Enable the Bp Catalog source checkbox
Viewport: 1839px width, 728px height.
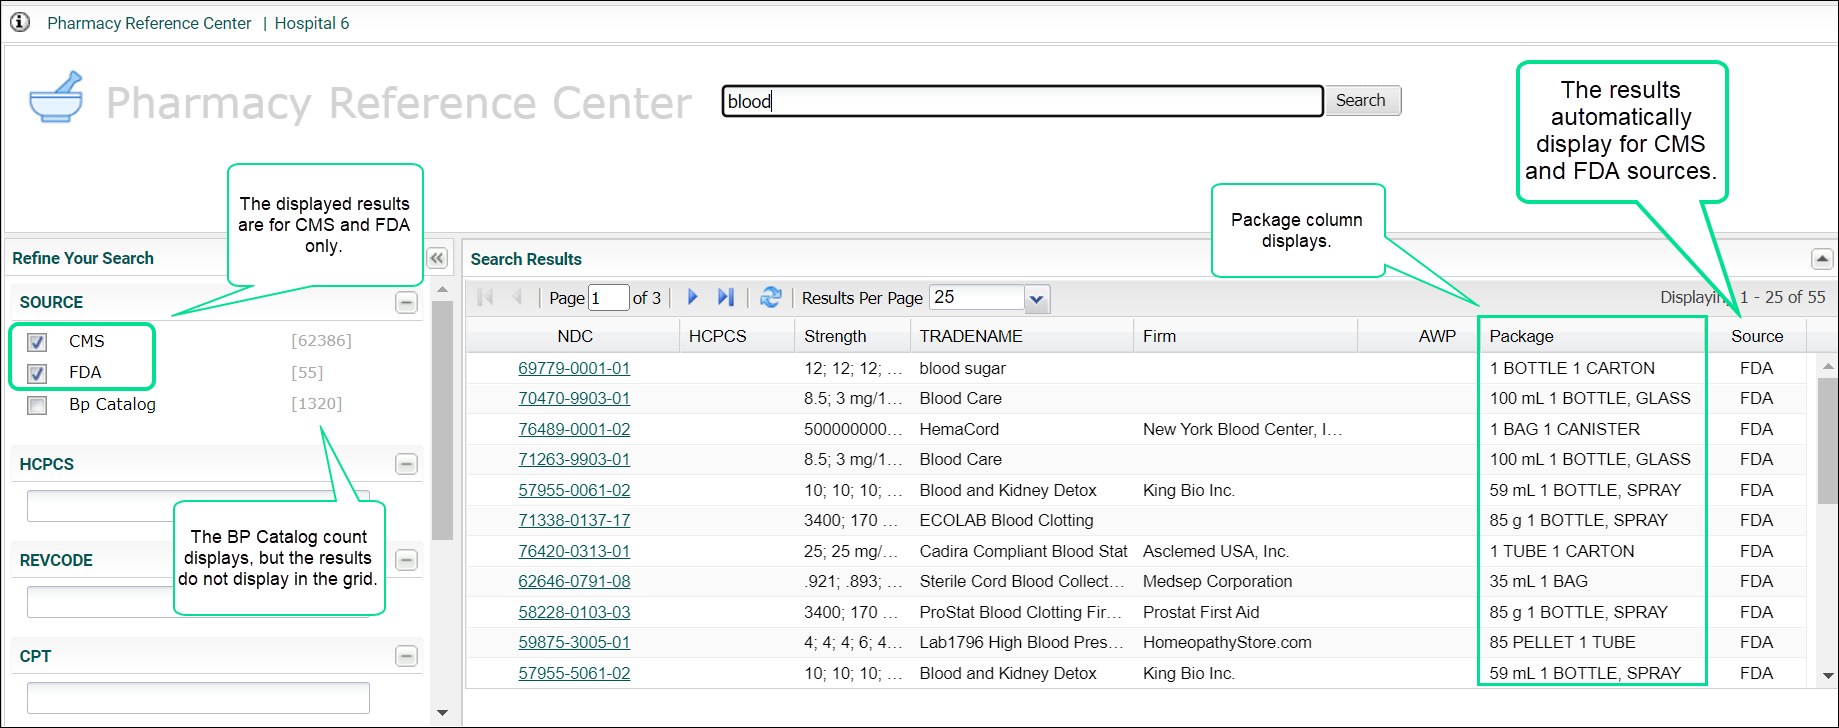click(x=37, y=405)
